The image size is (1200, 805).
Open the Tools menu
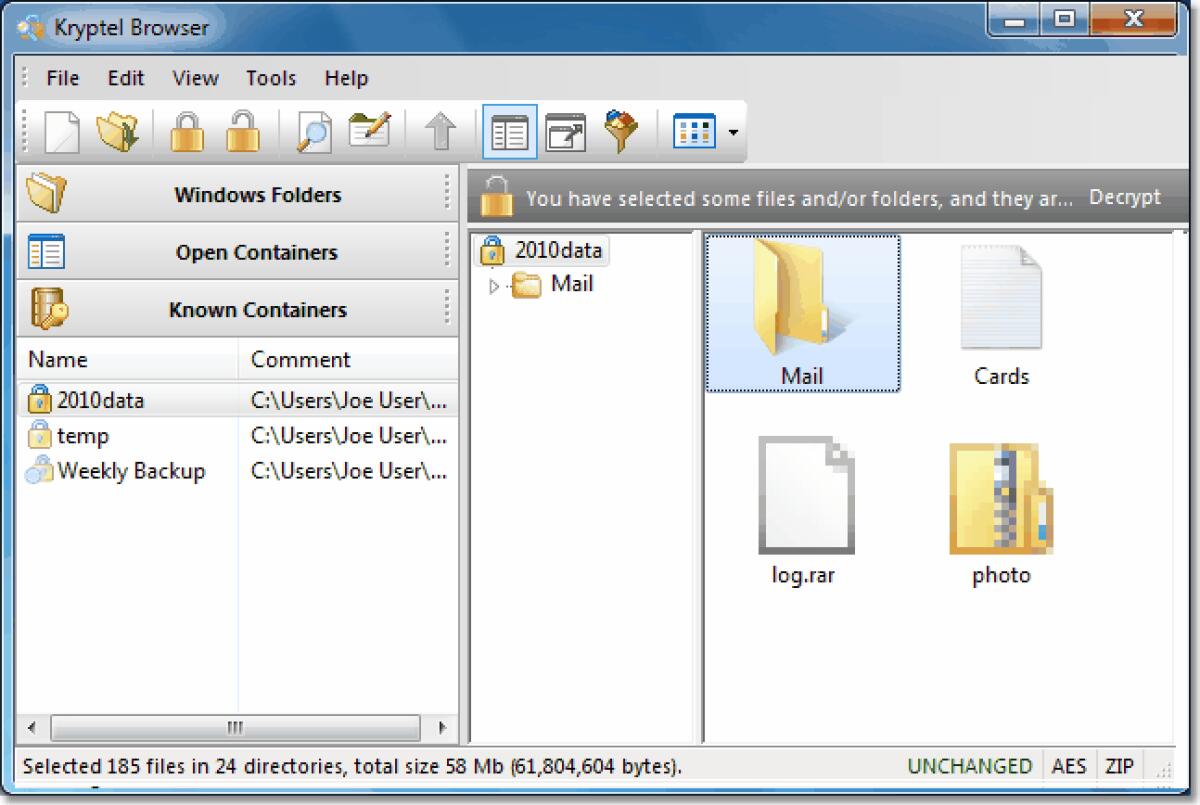[269, 78]
